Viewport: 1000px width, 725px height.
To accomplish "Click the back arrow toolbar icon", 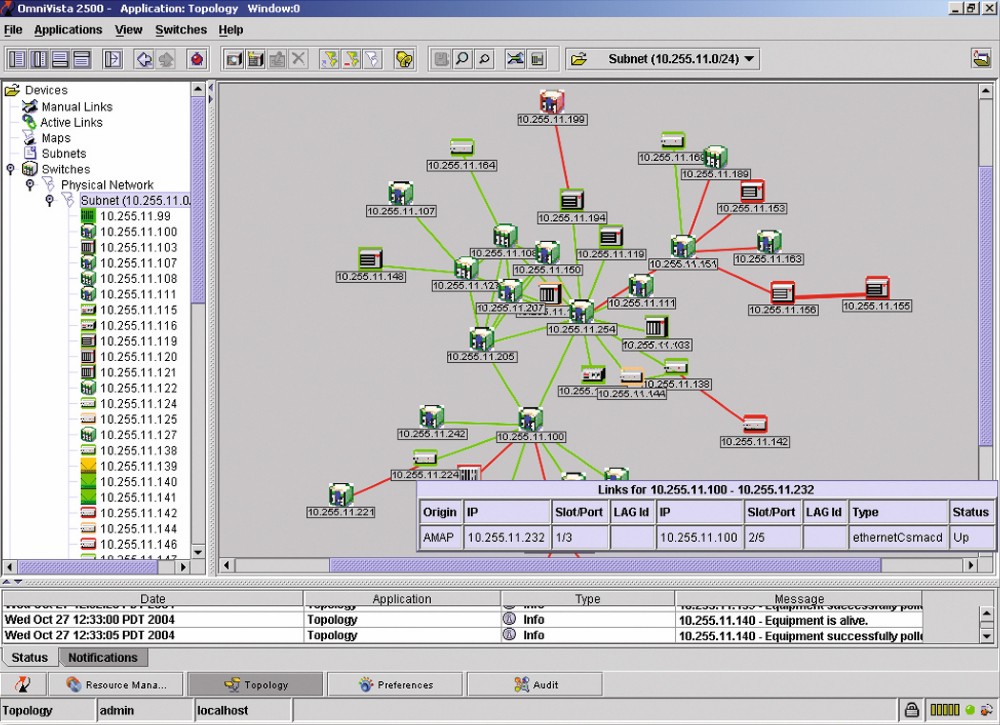I will point(144,59).
